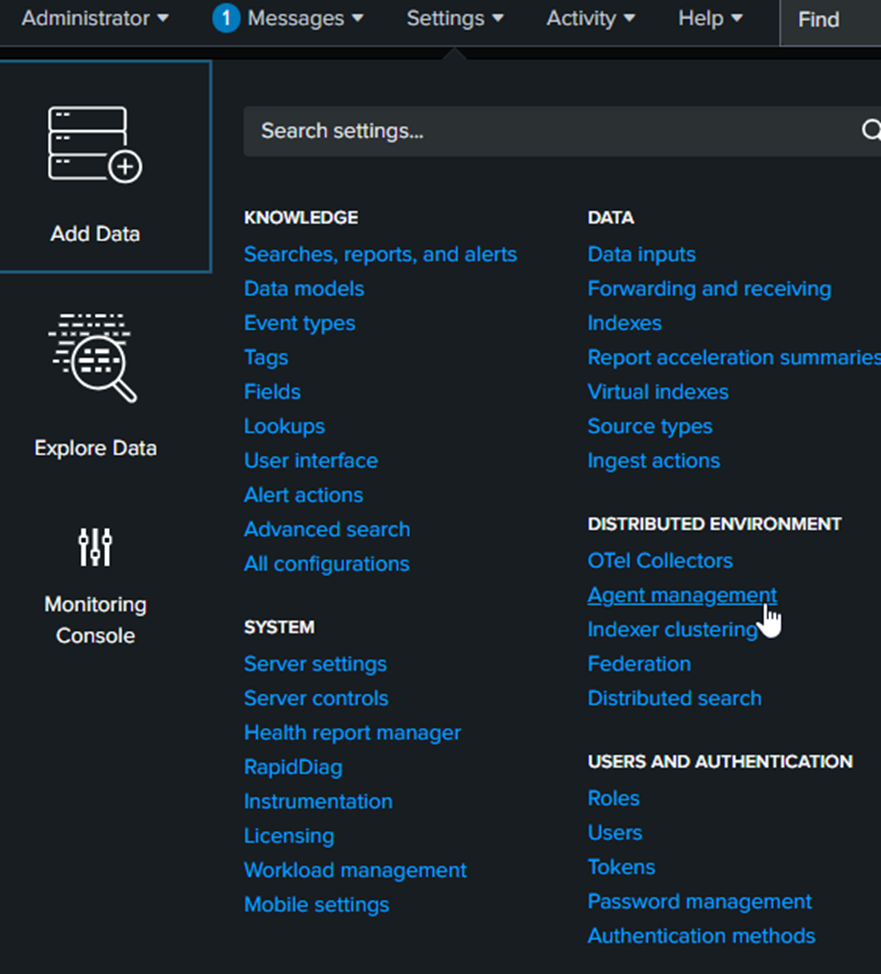The width and height of the screenshot is (881, 974).
Task: Open Server settings page
Action: 315,664
